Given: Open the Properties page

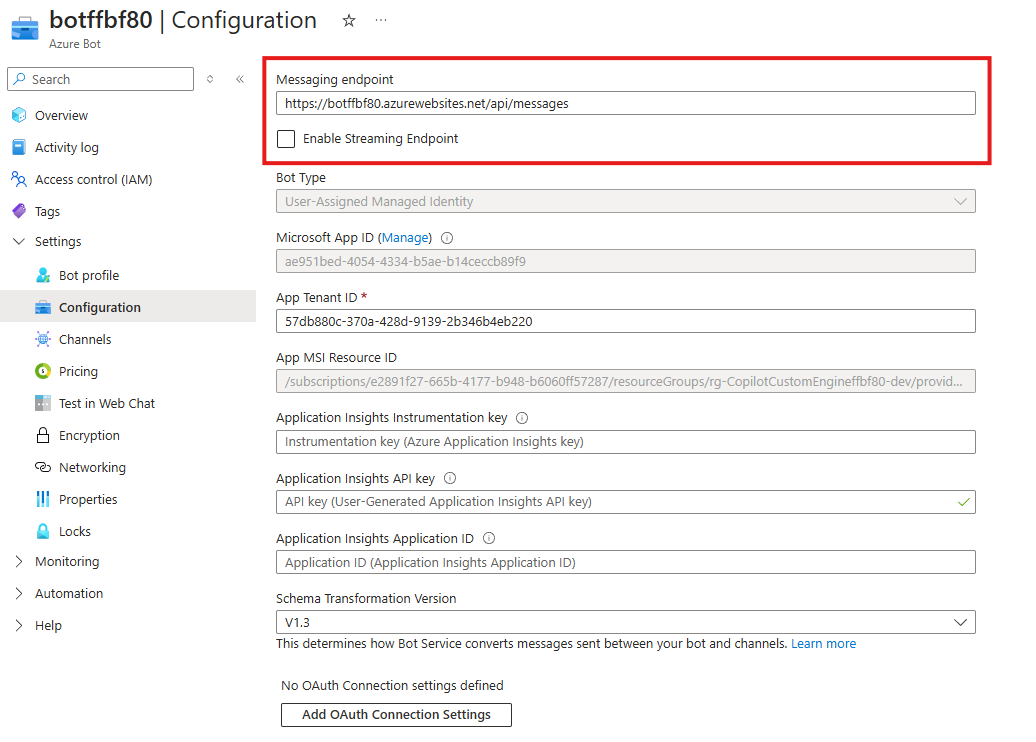Looking at the screenshot, I should [88, 500].
